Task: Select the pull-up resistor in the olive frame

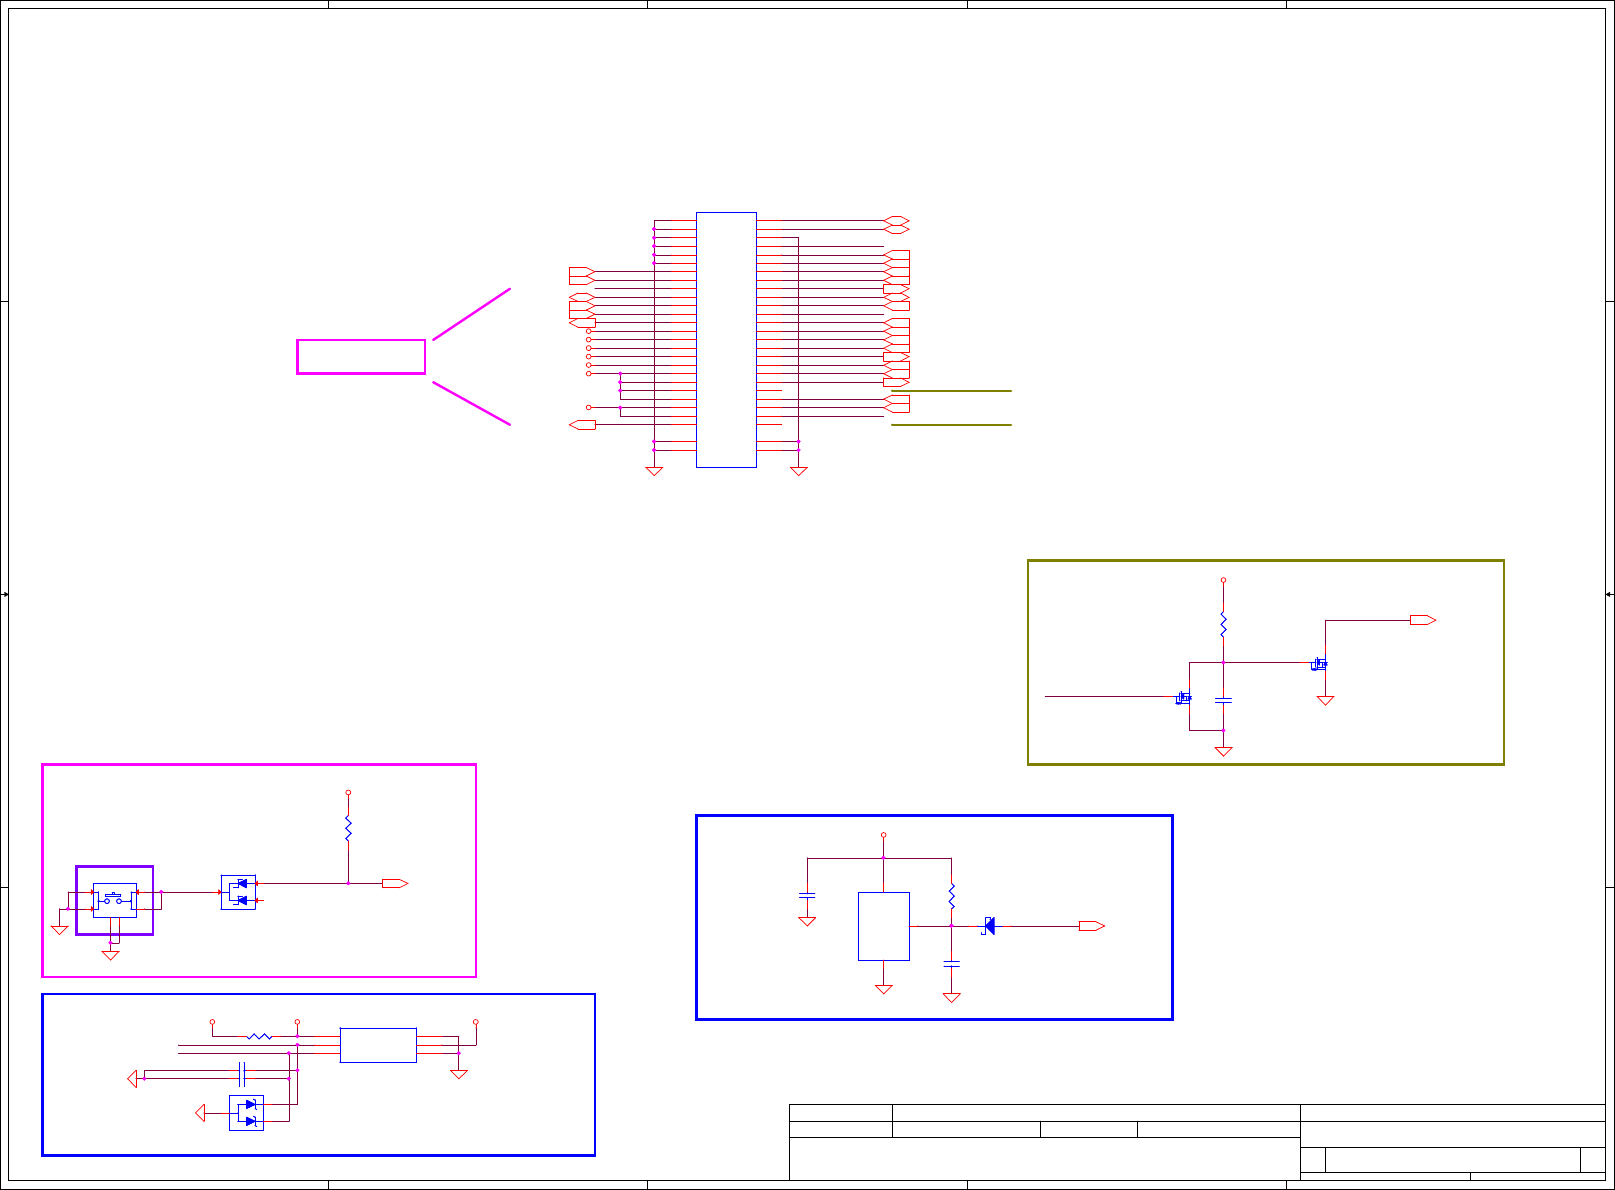Action: 1223,625
